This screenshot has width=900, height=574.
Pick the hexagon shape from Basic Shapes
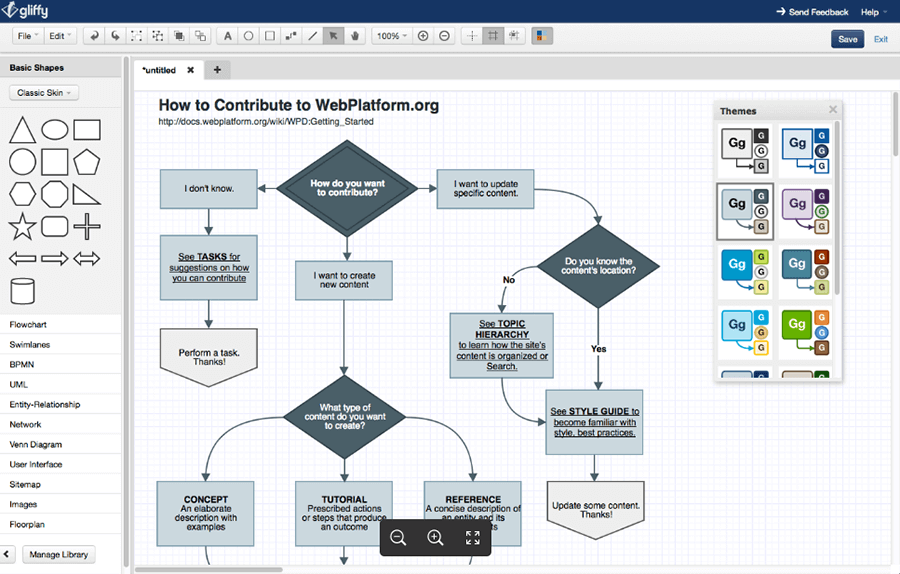tap(22, 194)
